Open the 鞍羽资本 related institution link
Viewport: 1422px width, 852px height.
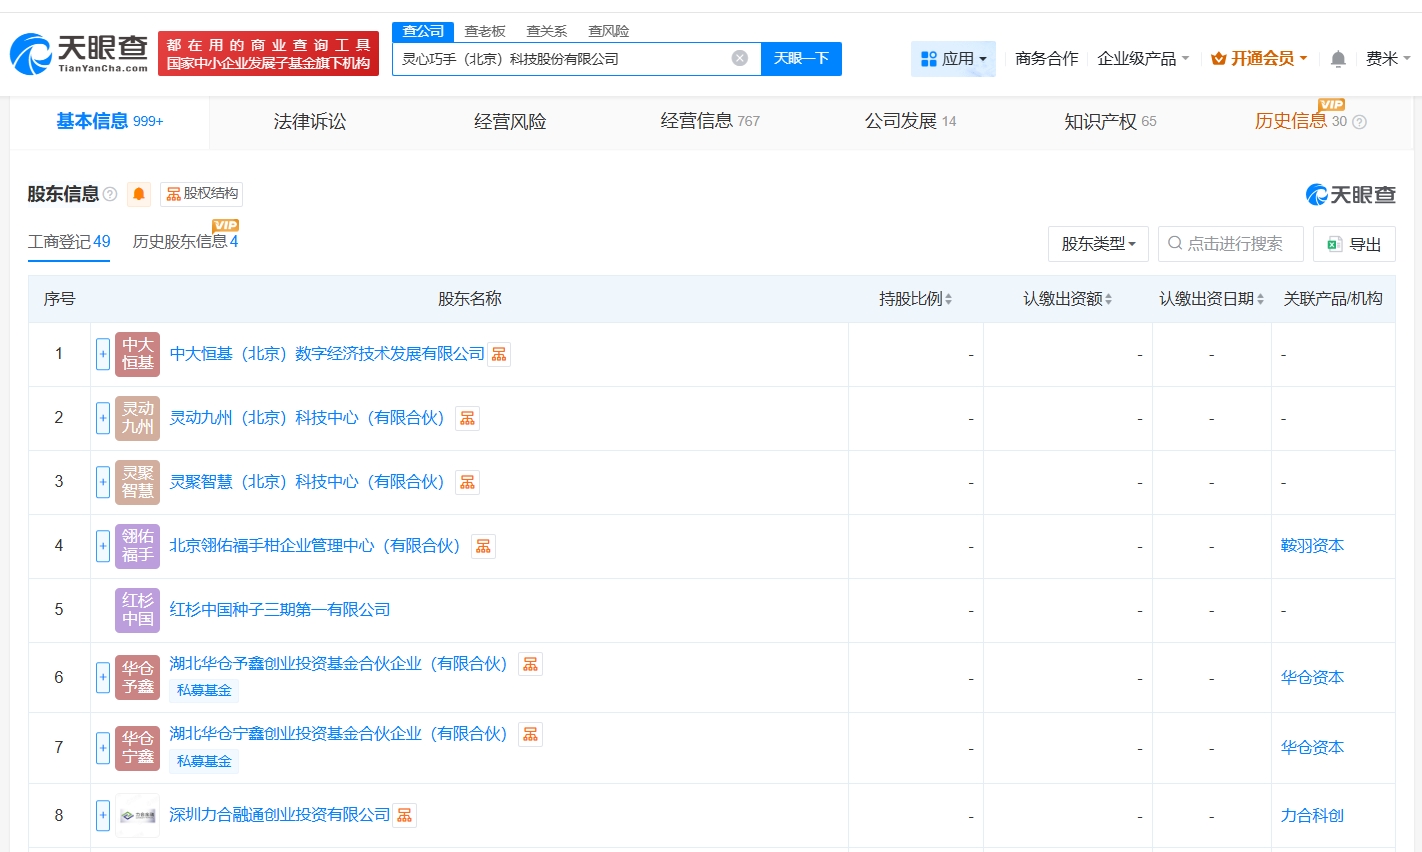tap(1312, 546)
